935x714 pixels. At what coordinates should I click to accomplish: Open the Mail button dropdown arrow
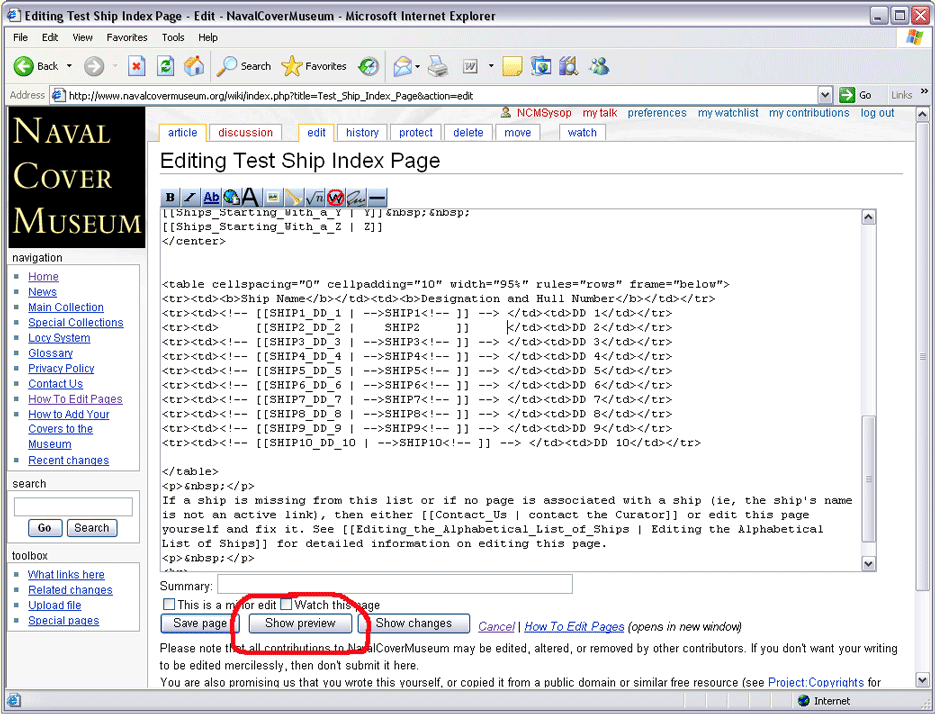[x=417, y=66]
